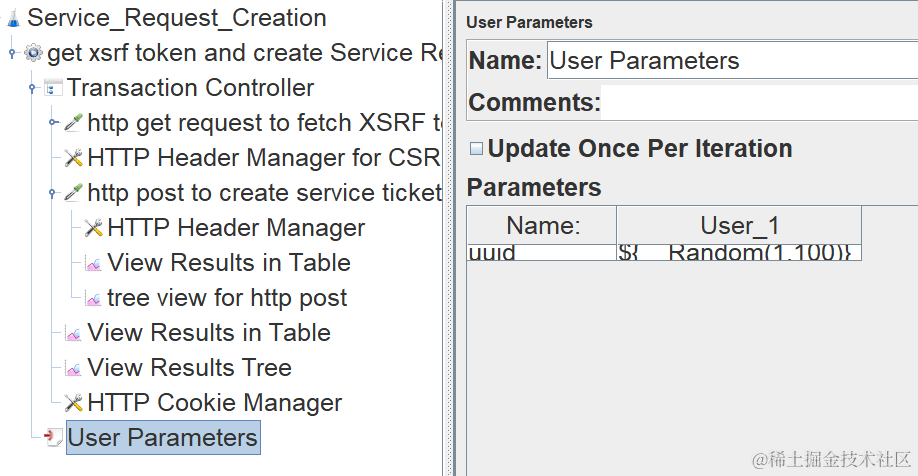Image resolution: width=918 pixels, height=476 pixels.
Task: Click the Comments input field
Action: click(759, 102)
